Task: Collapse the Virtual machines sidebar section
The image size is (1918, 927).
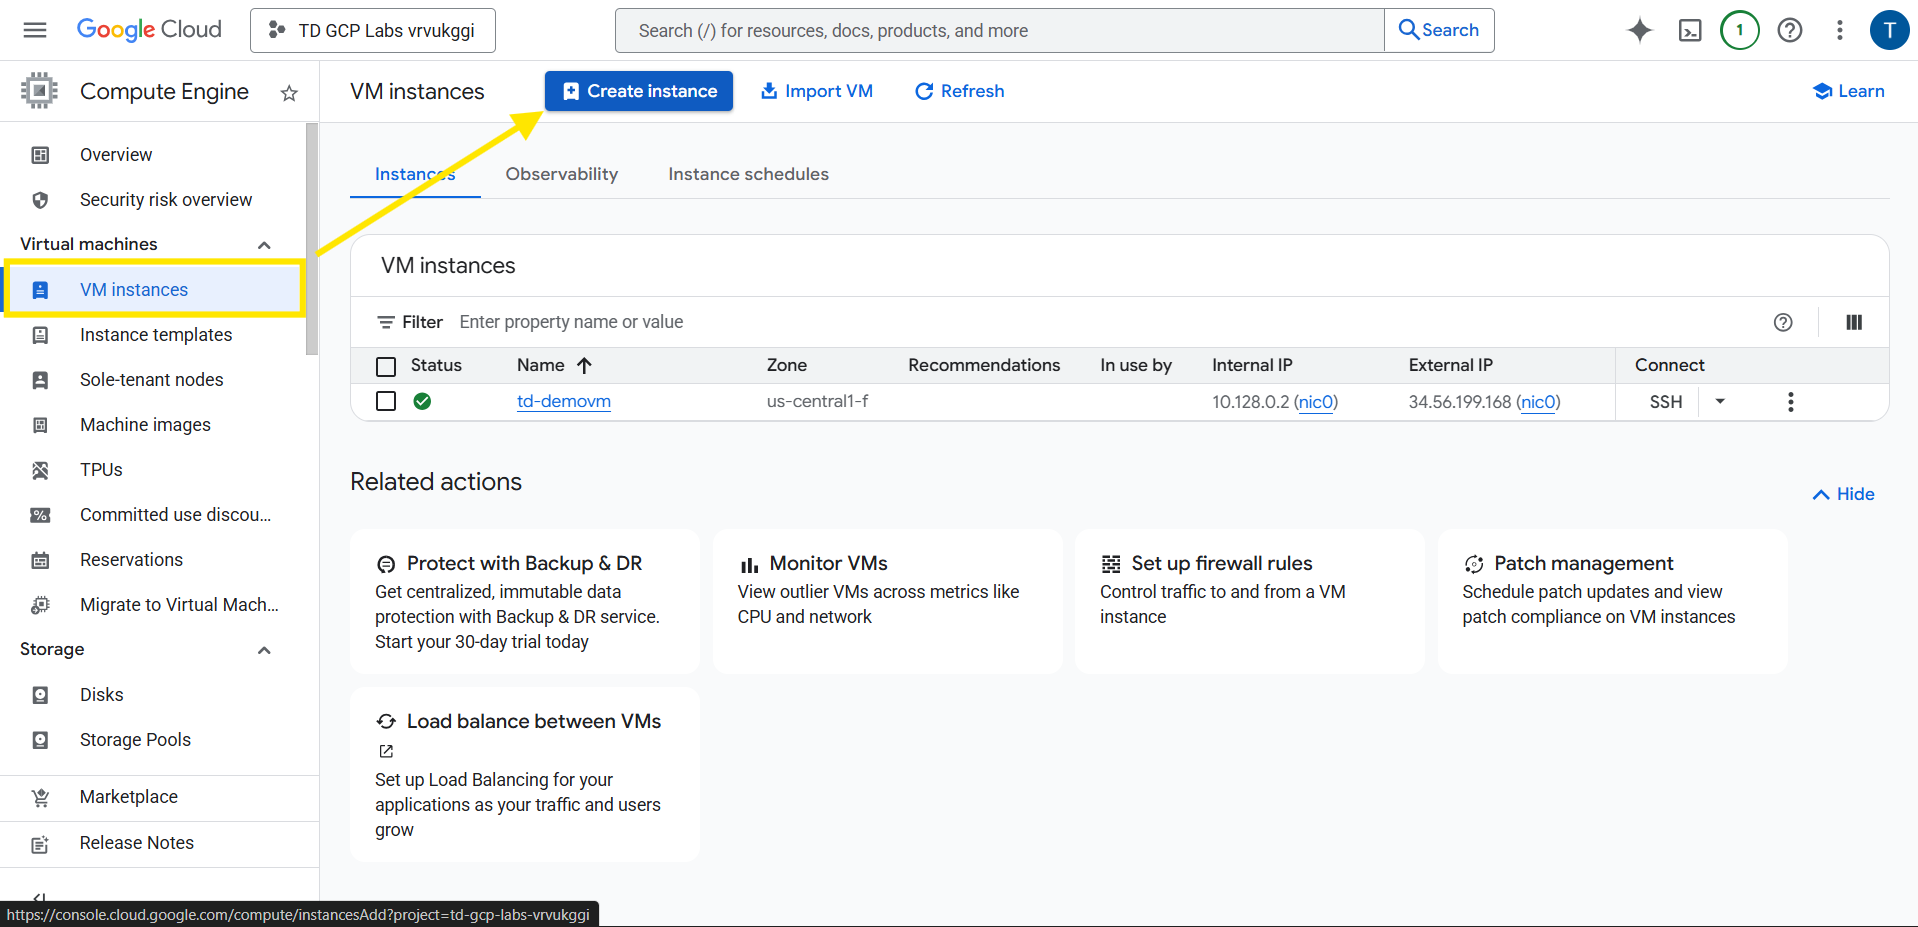Action: coord(264,245)
